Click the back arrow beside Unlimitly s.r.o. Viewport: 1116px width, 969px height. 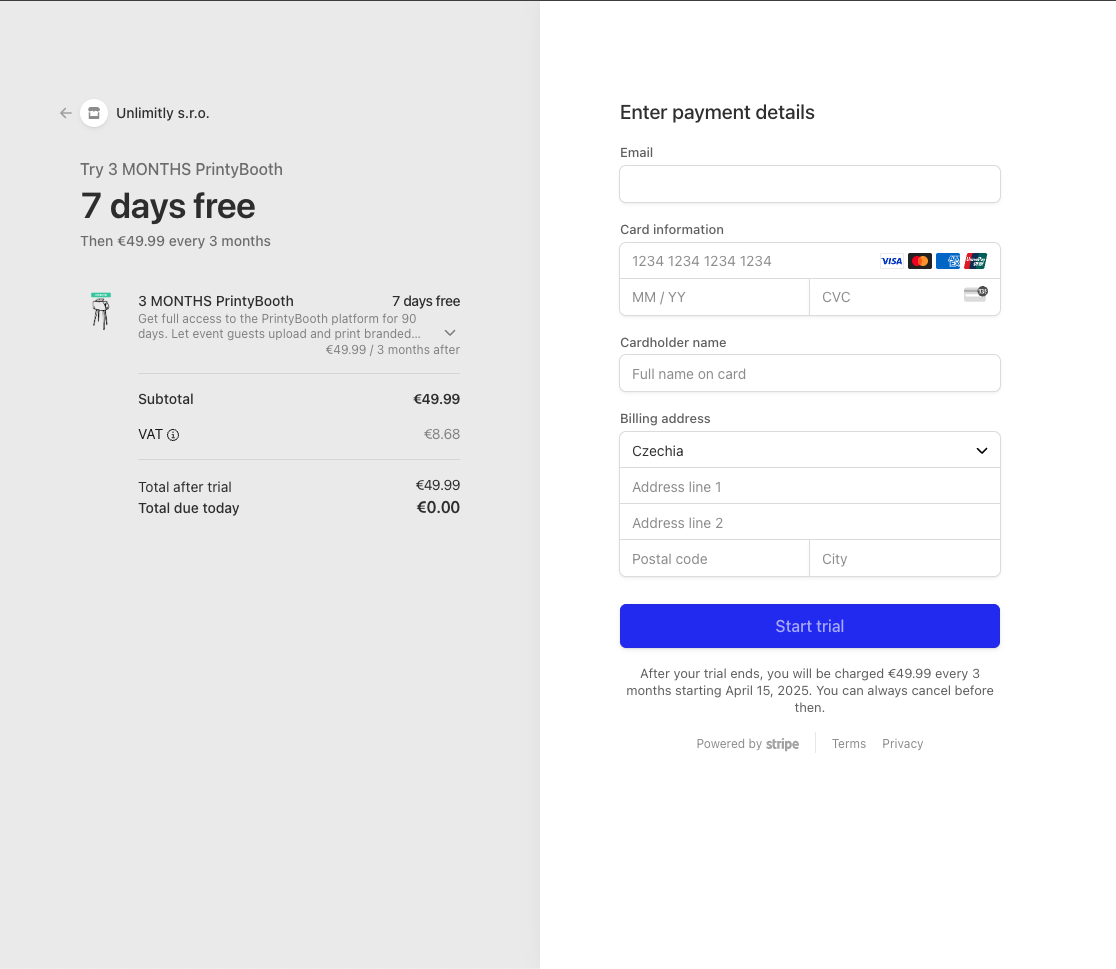pyautogui.click(x=65, y=113)
